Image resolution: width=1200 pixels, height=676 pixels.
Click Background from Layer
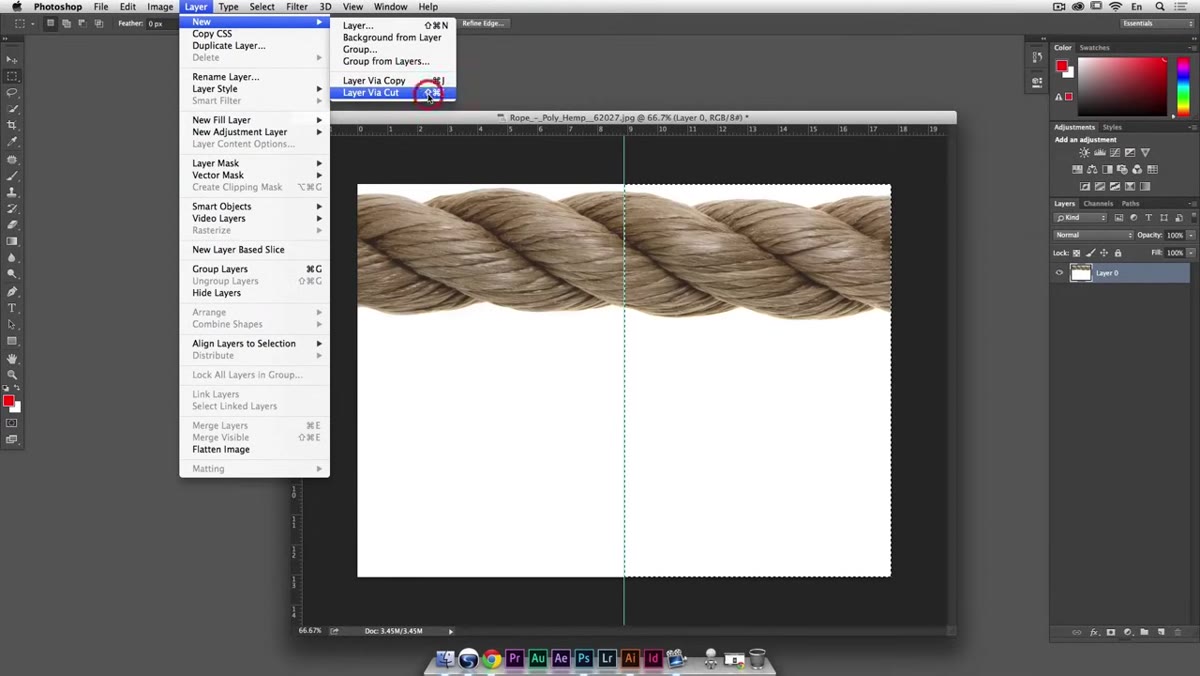[x=393, y=38]
